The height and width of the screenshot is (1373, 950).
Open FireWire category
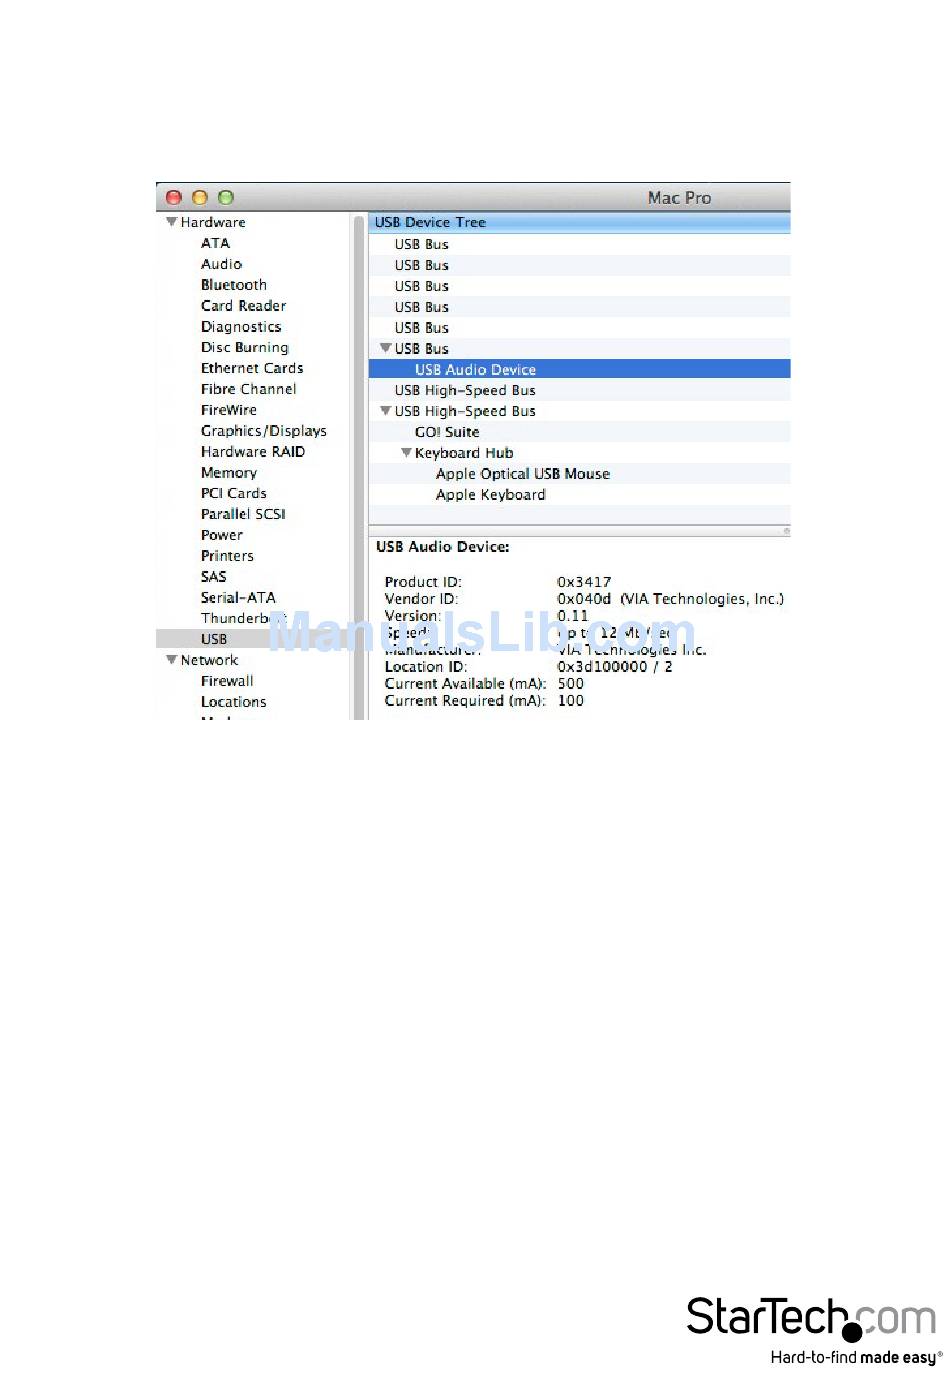229,410
